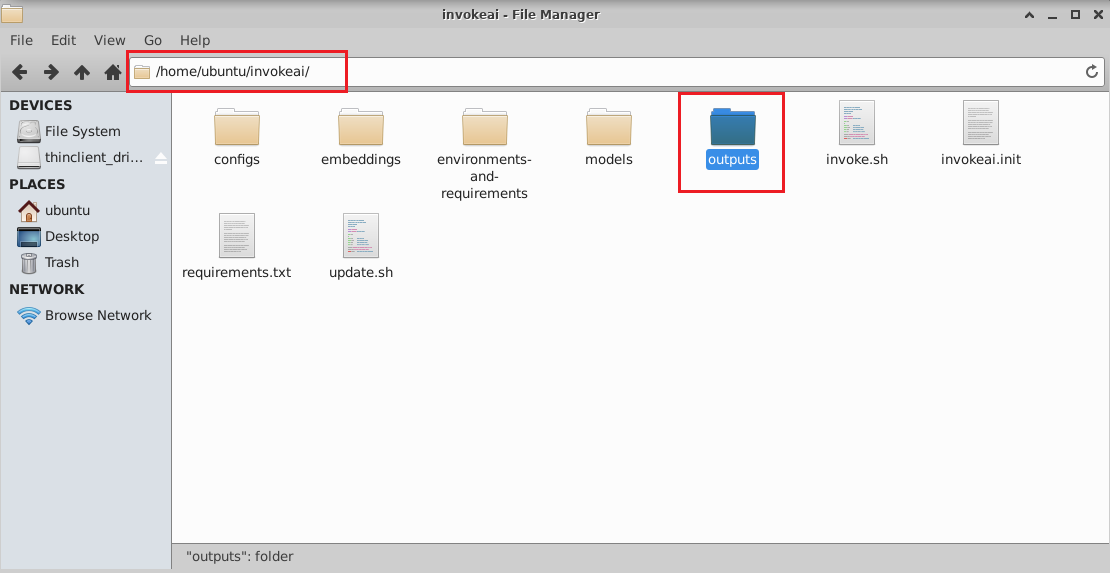Select the embeddings folder icon
The height and width of the screenshot is (573, 1110).
pyautogui.click(x=360, y=127)
